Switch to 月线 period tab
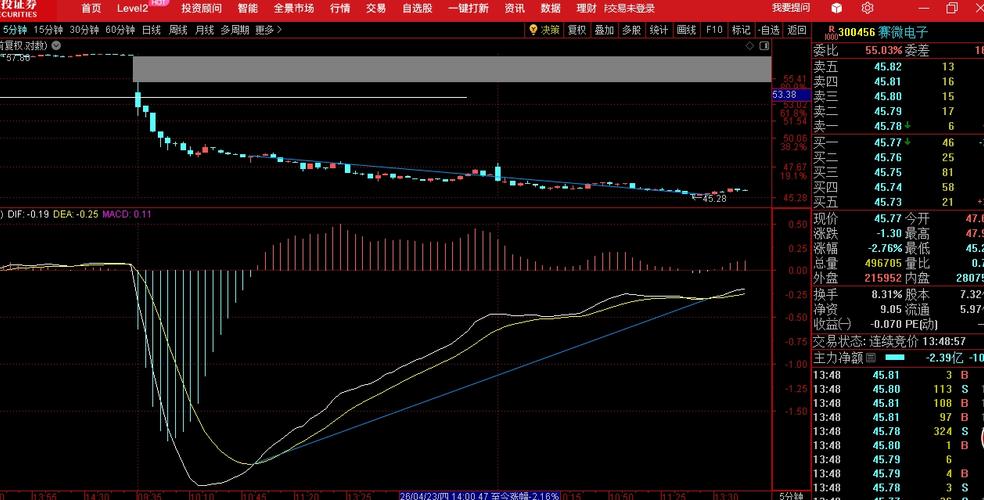This screenshot has width=984, height=500. pyautogui.click(x=205, y=29)
